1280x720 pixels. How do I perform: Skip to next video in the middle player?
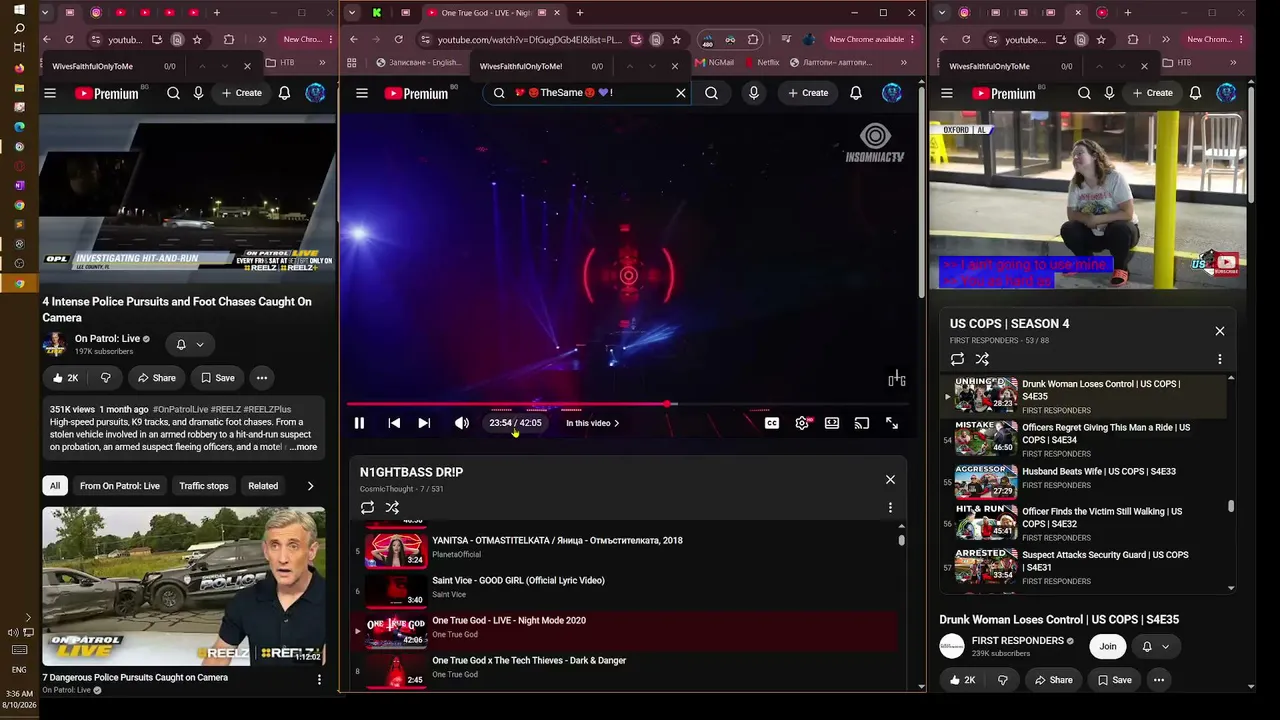tap(424, 423)
